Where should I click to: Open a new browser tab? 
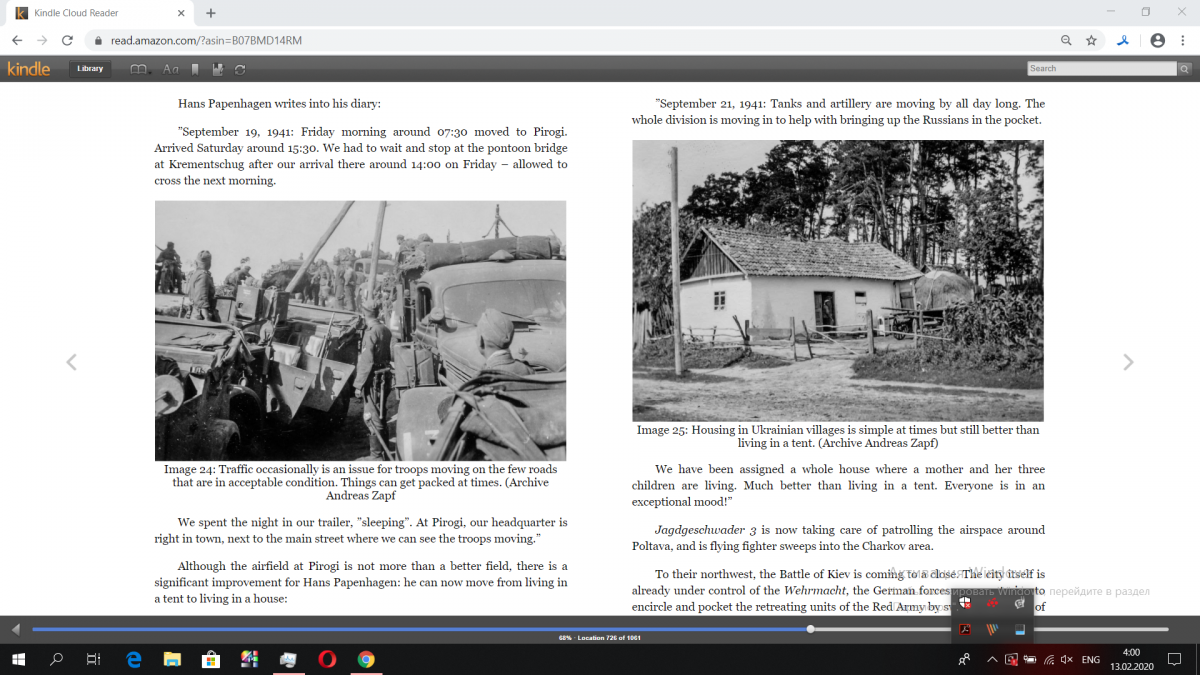pyautogui.click(x=211, y=13)
